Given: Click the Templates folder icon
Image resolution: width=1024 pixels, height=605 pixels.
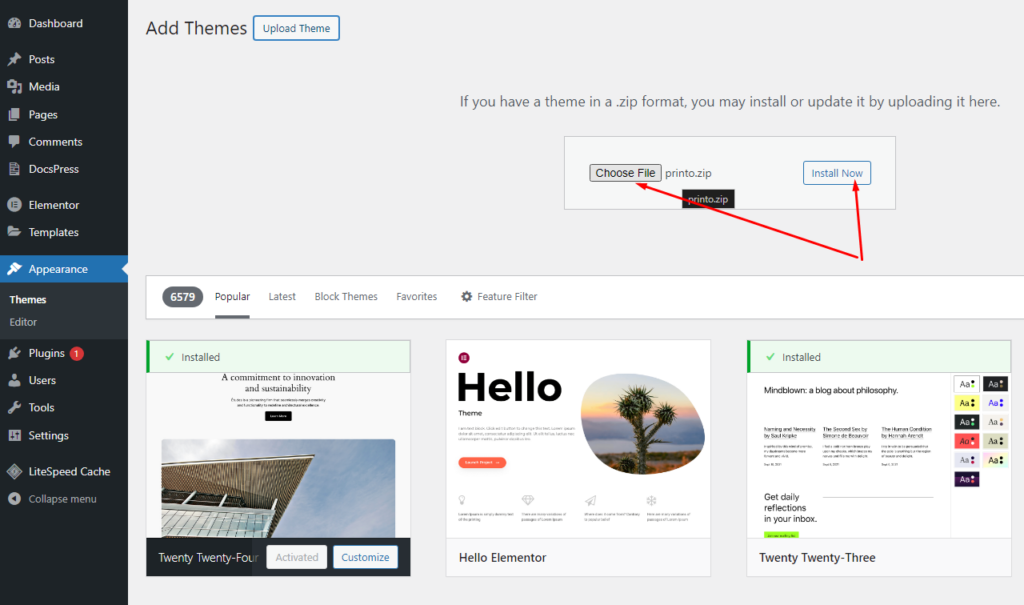Looking at the screenshot, I should pos(14,232).
